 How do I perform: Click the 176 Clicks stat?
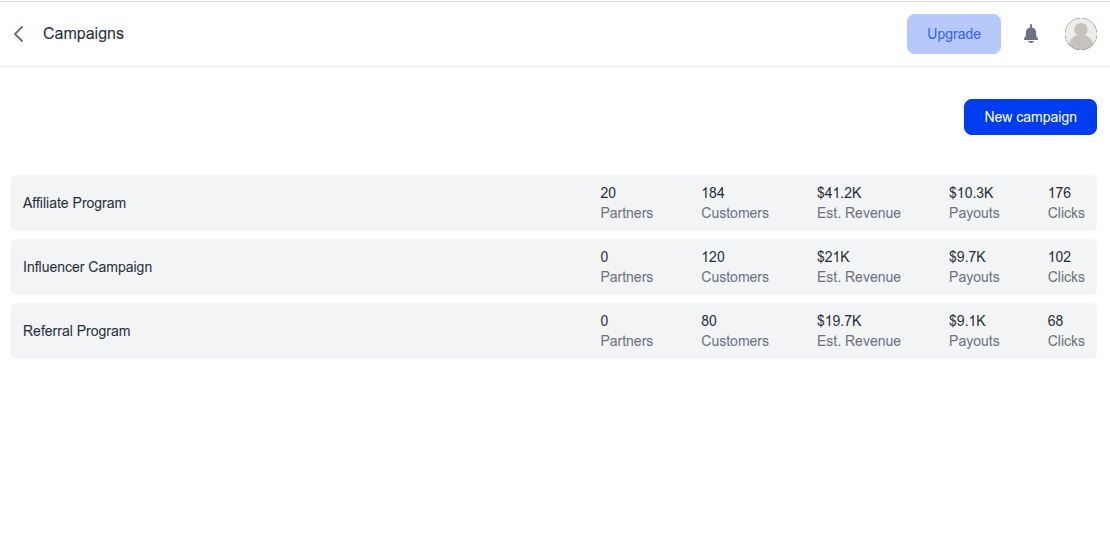[x=1066, y=203]
